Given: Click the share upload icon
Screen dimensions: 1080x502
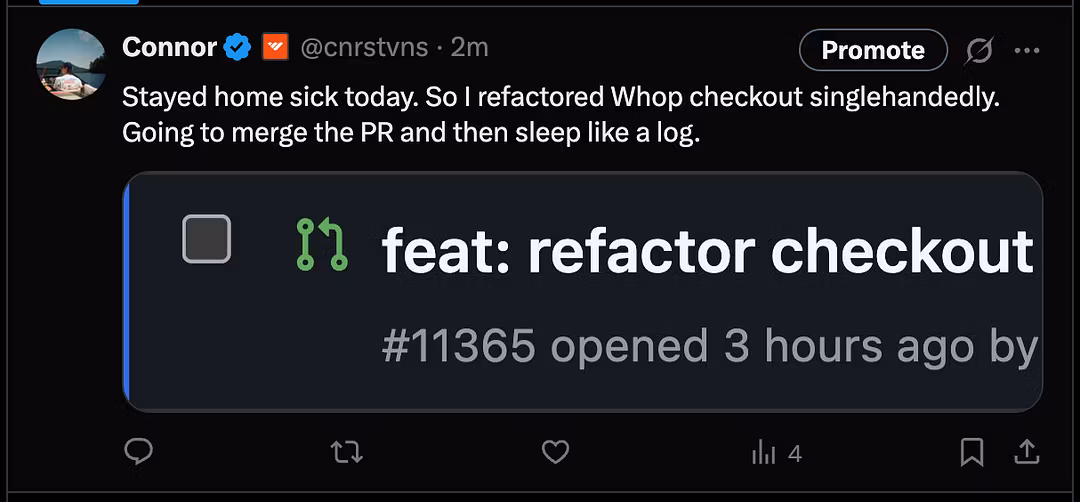Looking at the screenshot, I should pos(1026,453).
